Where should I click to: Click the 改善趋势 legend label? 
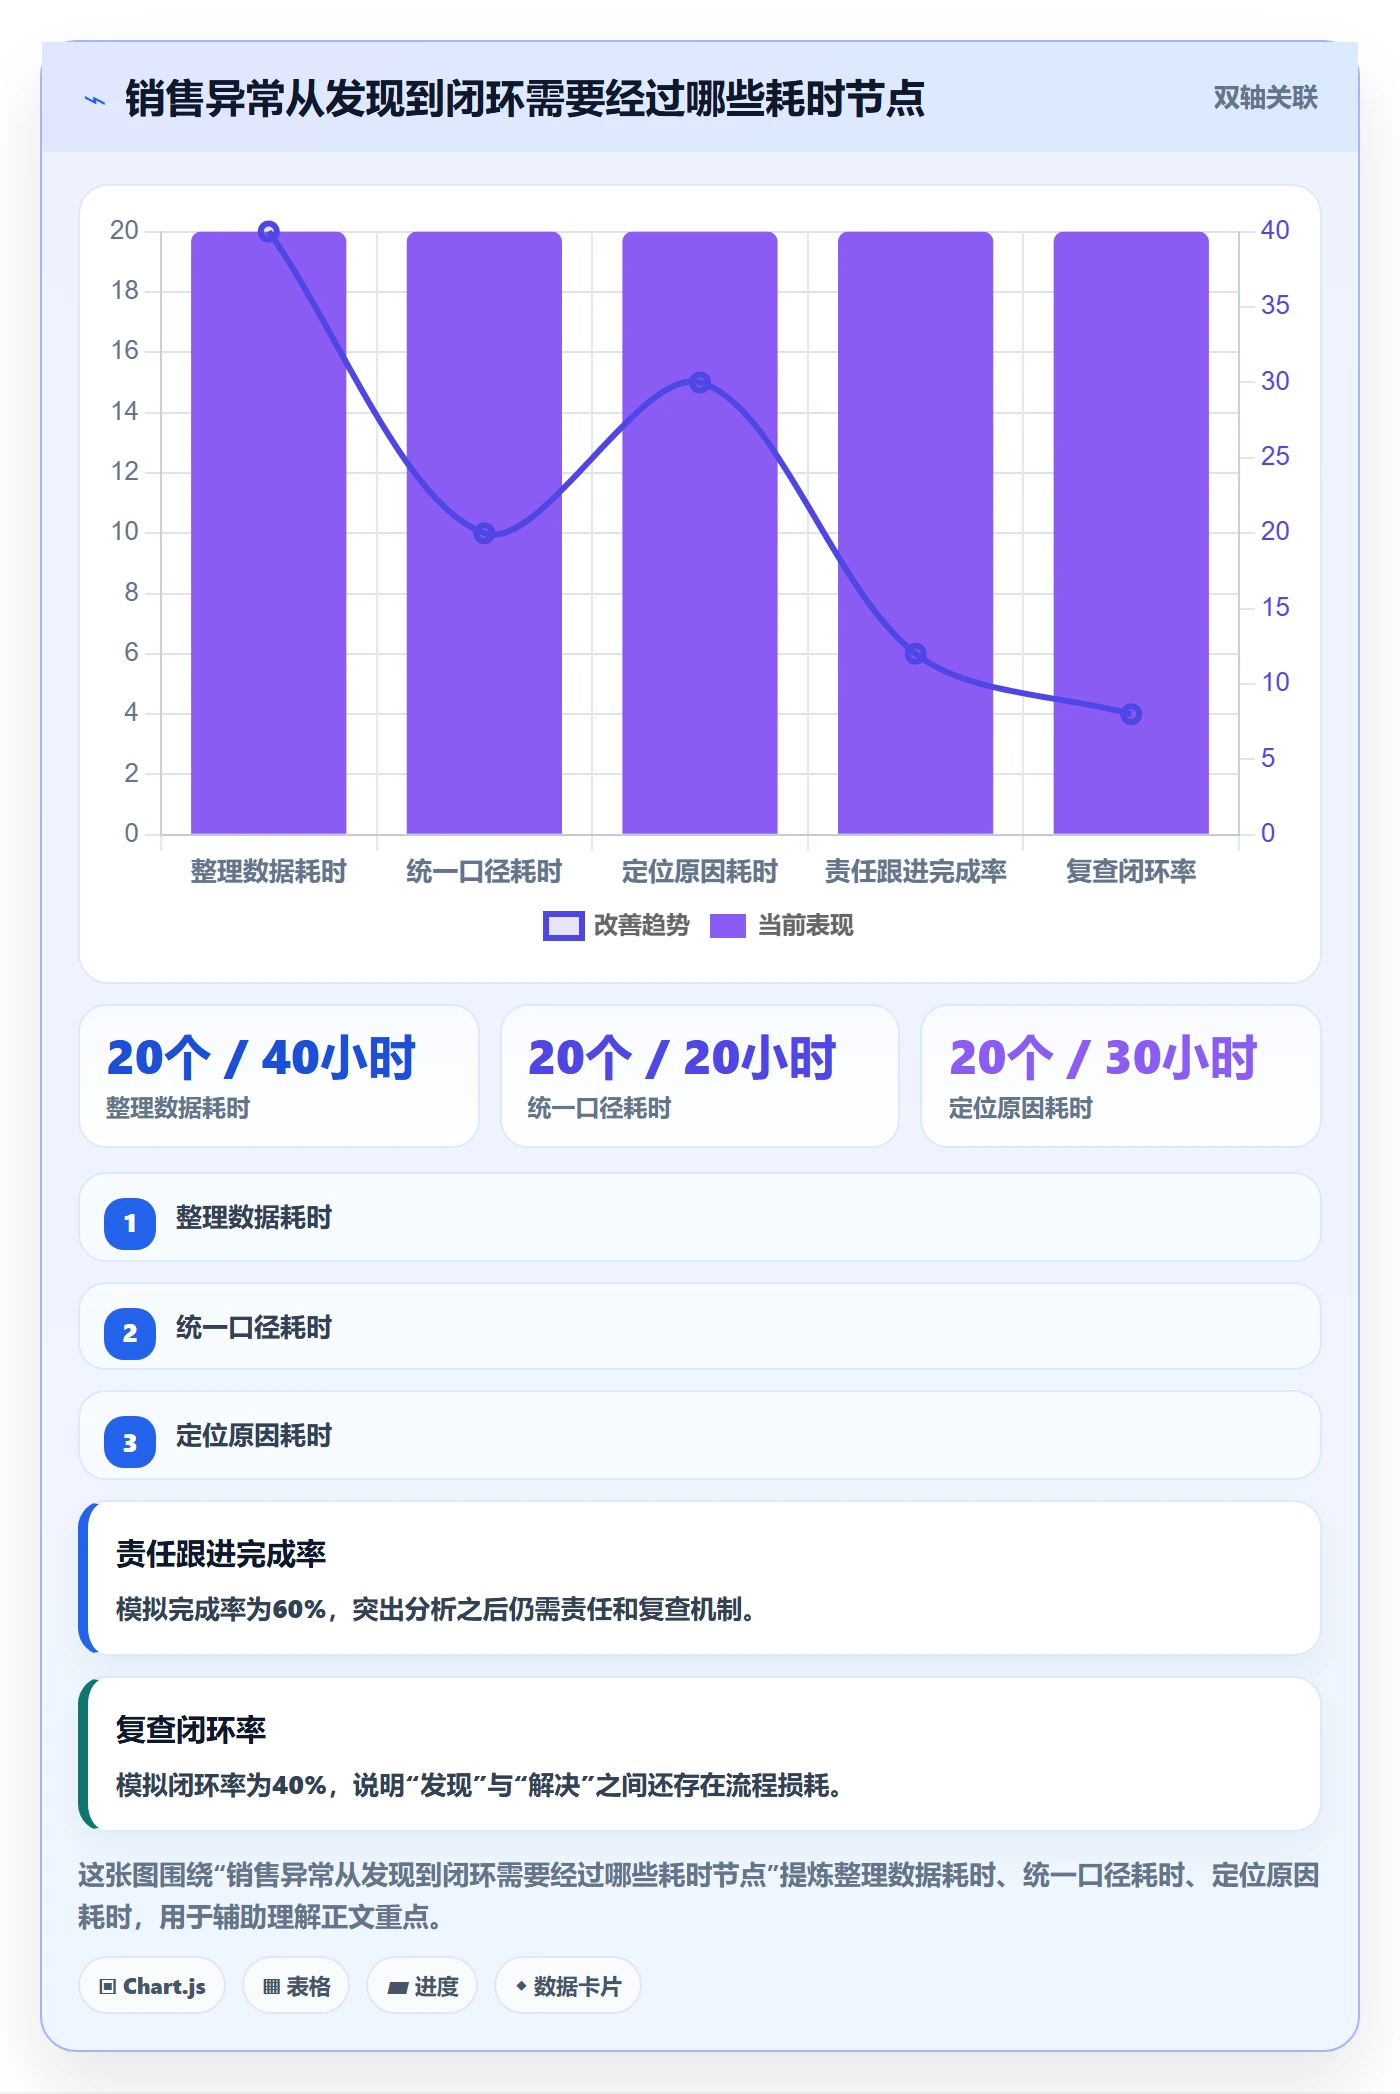tap(642, 926)
